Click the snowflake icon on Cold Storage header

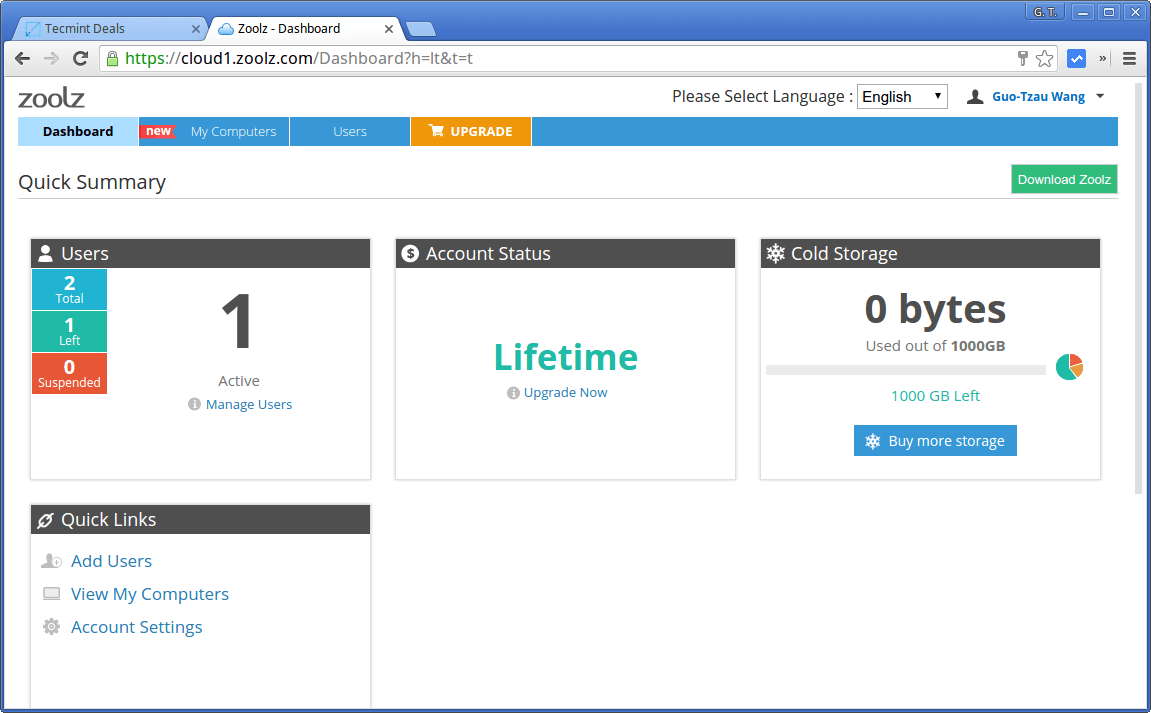(x=775, y=253)
